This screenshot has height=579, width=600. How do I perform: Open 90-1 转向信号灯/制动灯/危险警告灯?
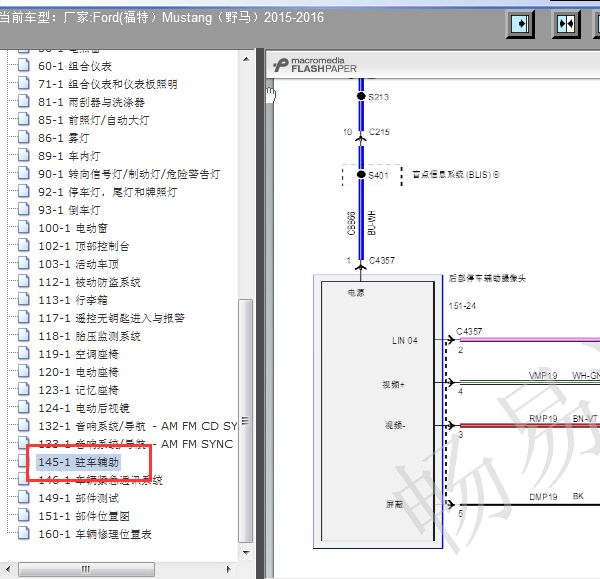coord(129,174)
